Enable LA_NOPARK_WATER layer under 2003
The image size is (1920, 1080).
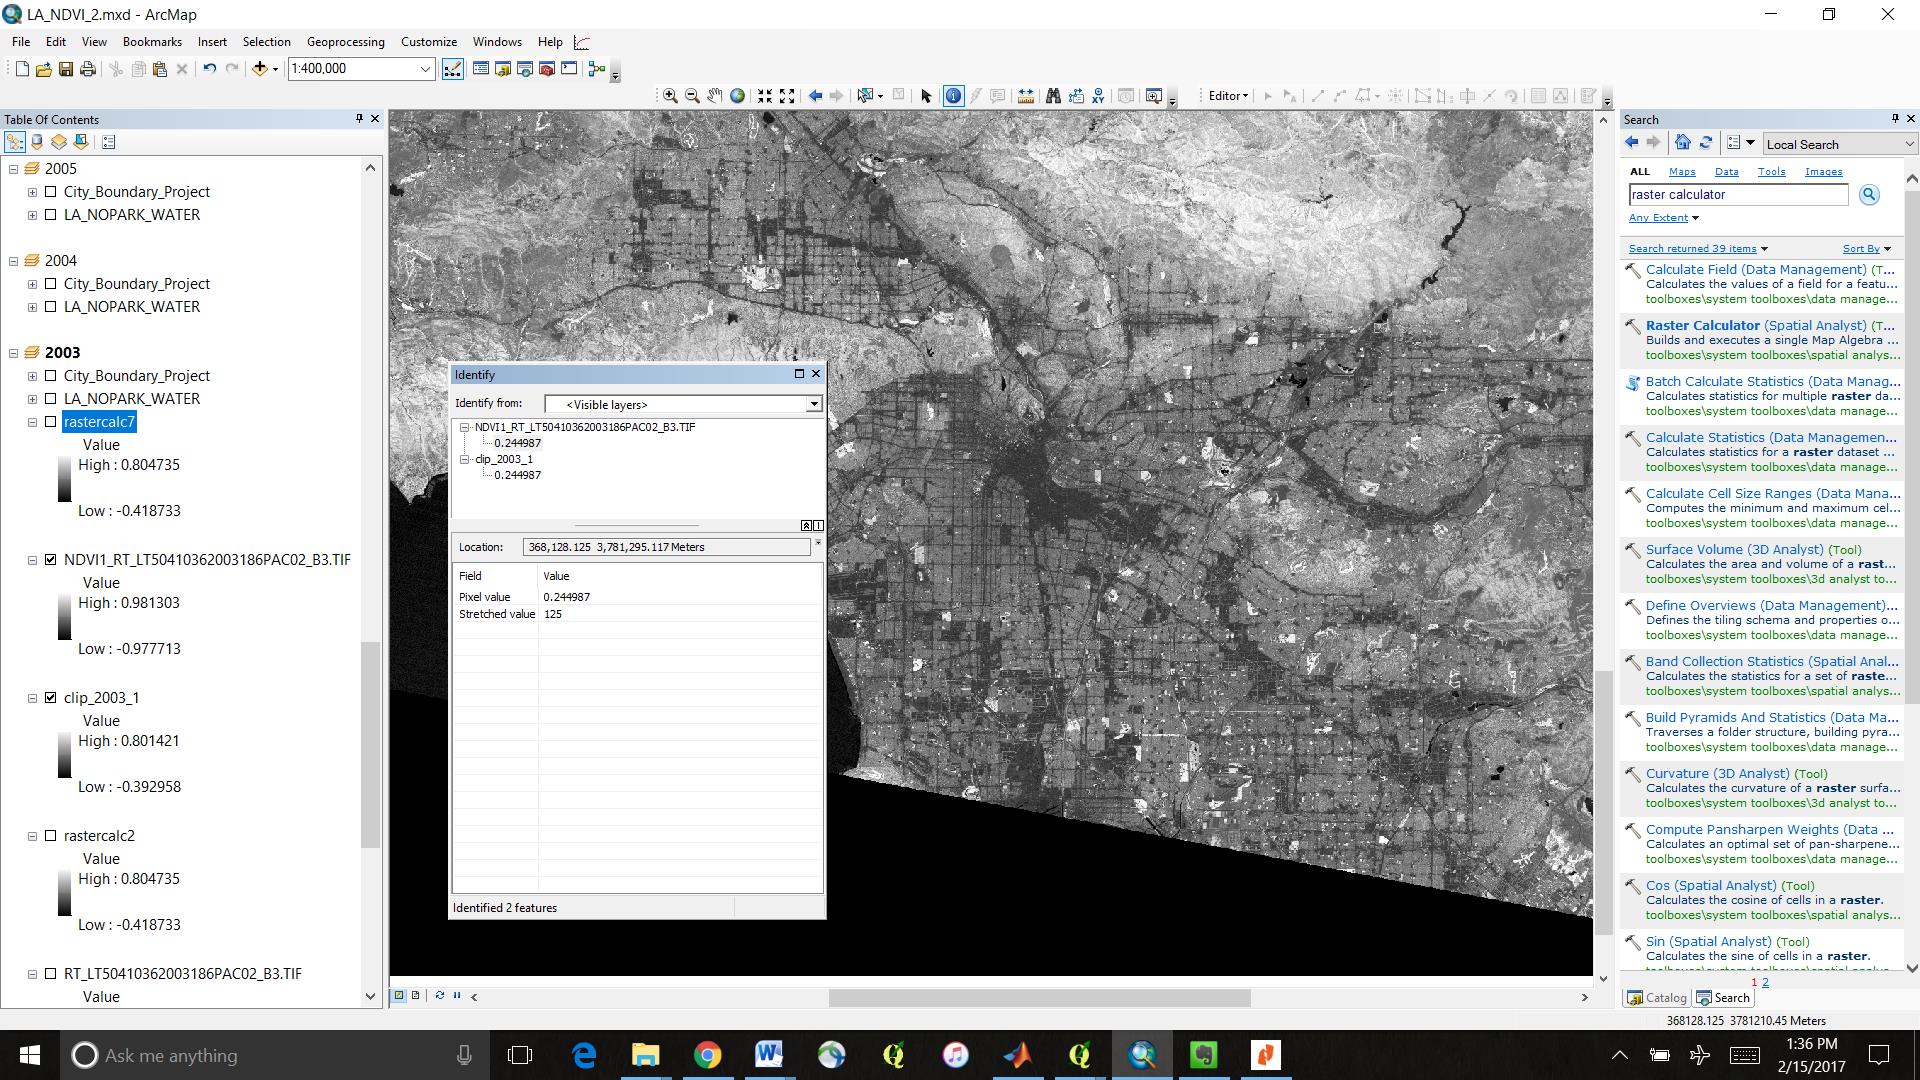pos(50,399)
